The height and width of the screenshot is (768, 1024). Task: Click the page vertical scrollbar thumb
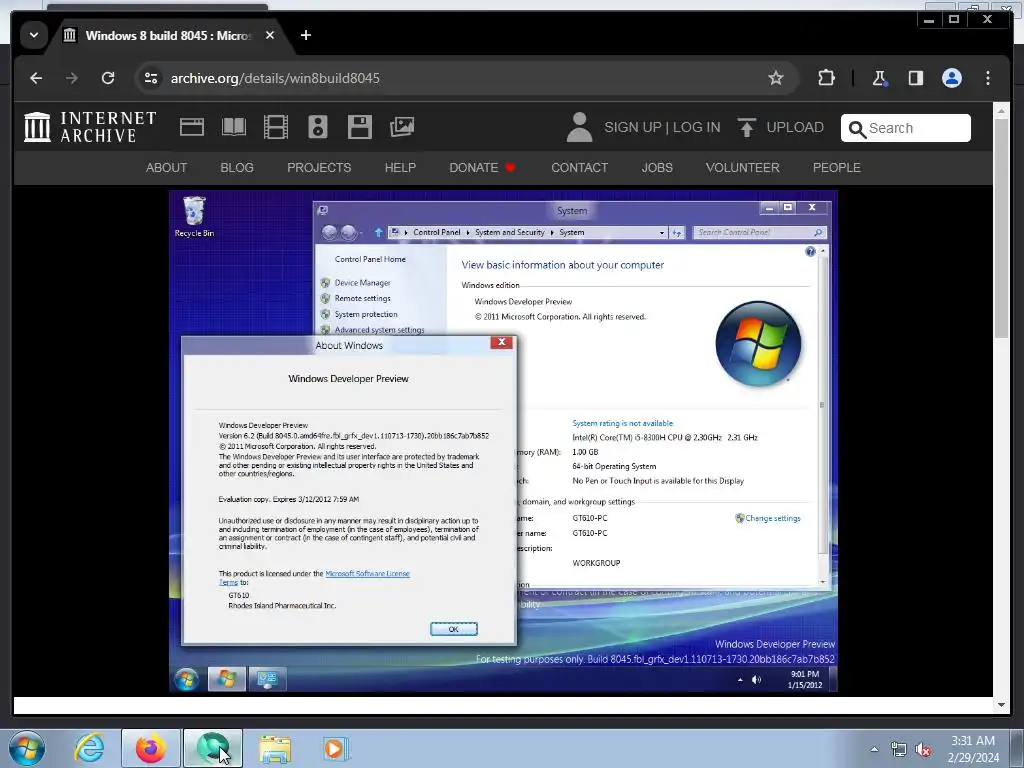(1001, 229)
